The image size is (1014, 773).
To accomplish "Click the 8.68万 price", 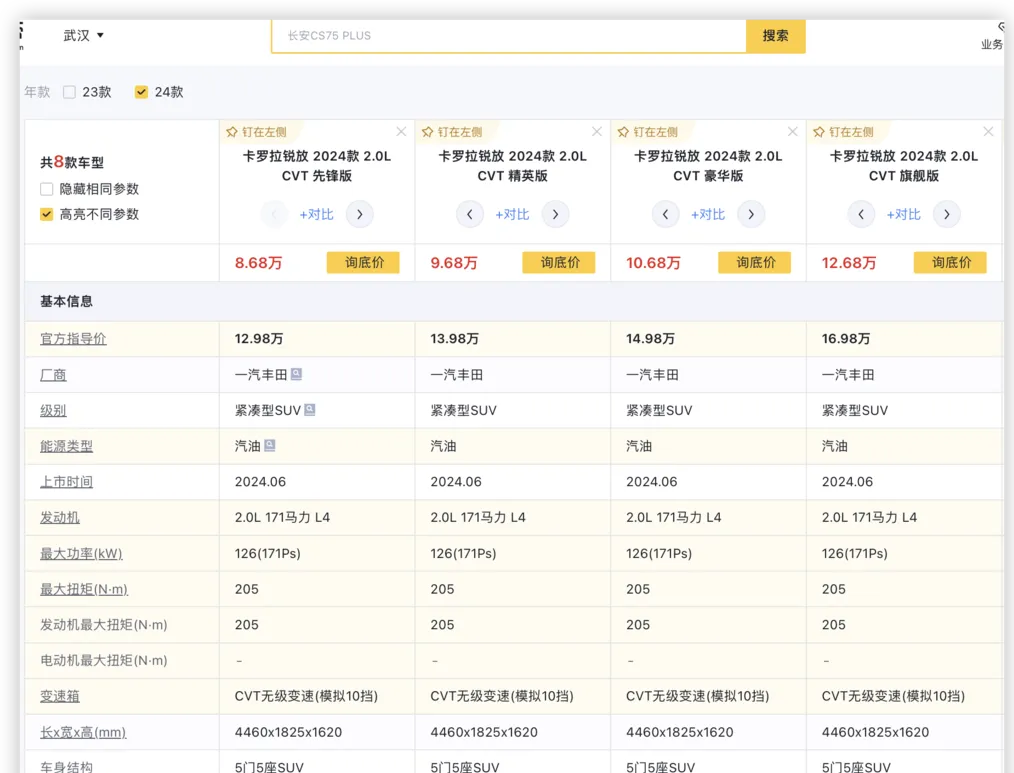I will click(258, 263).
